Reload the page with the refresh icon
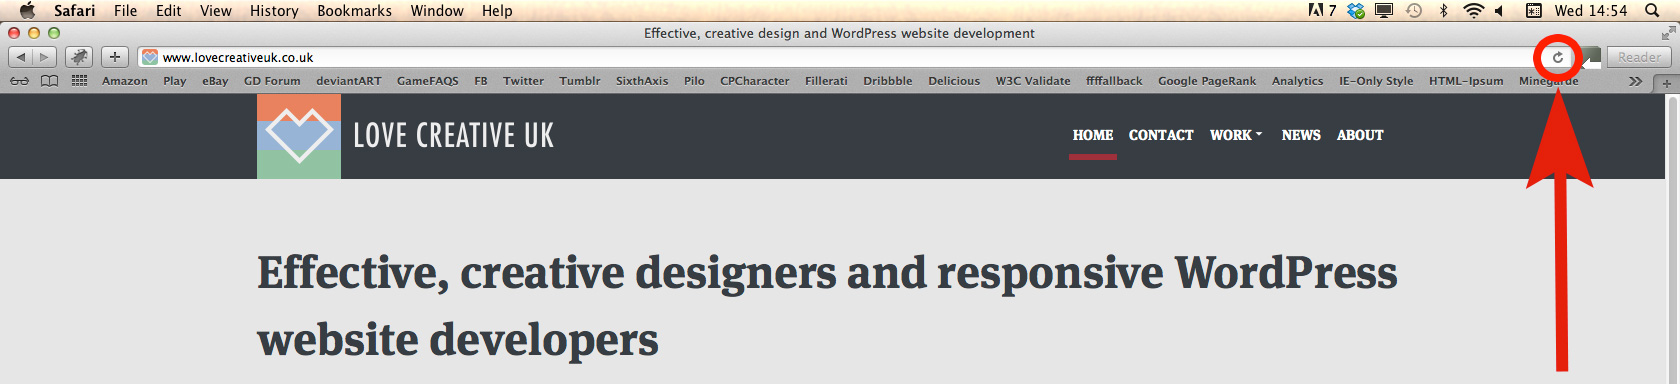This screenshot has width=1680, height=384. pos(1557,57)
